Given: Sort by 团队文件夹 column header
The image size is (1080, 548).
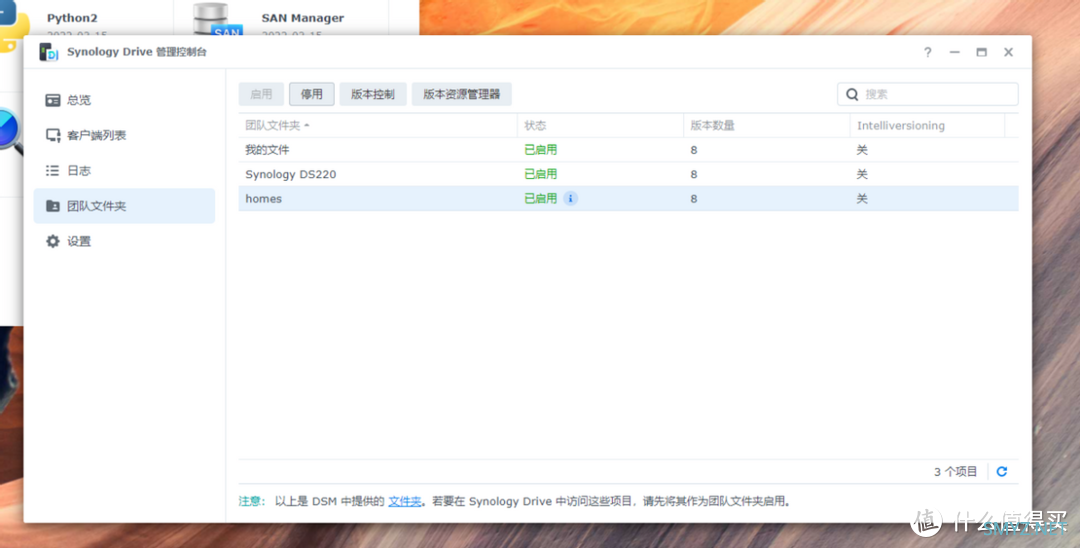Looking at the screenshot, I should 377,125.
